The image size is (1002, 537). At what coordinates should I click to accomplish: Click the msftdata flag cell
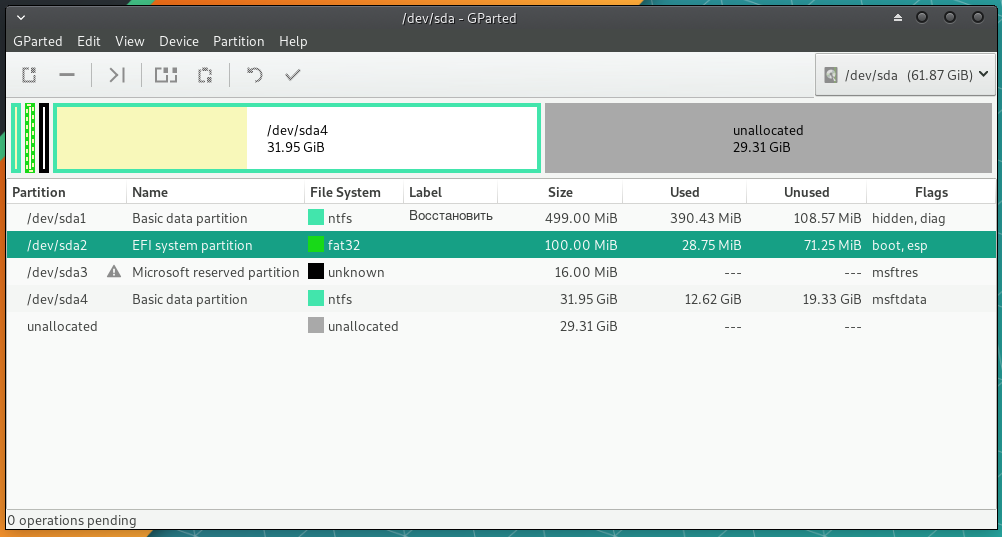(x=899, y=299)
